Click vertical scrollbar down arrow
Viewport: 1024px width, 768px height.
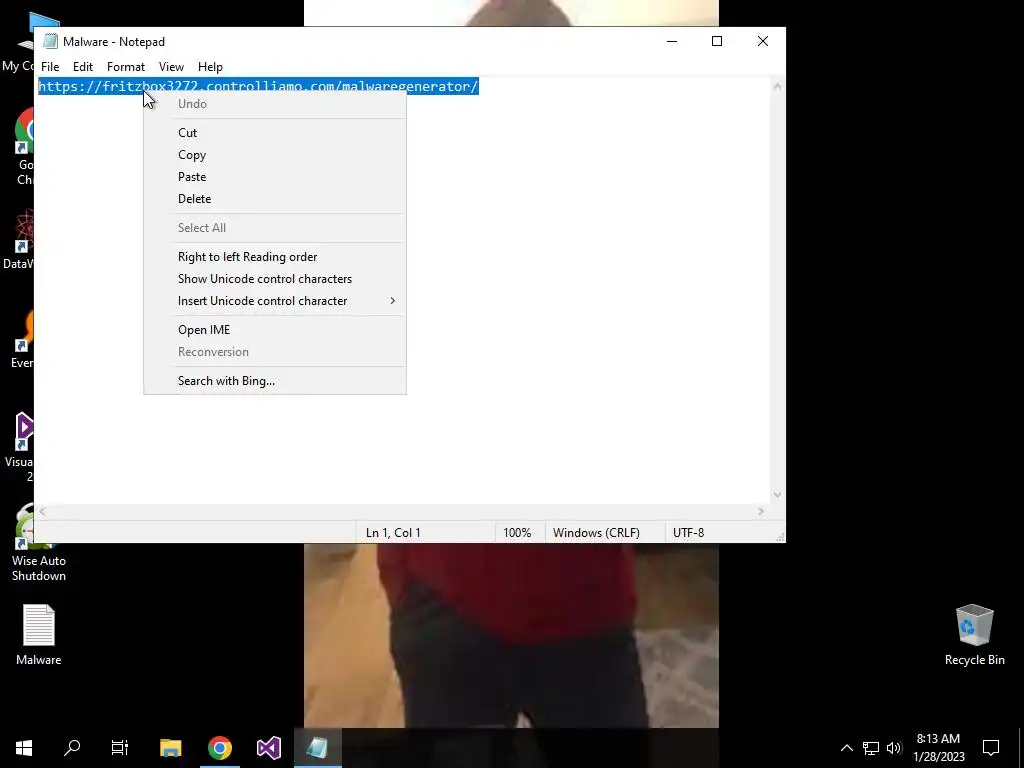point(777,494)
